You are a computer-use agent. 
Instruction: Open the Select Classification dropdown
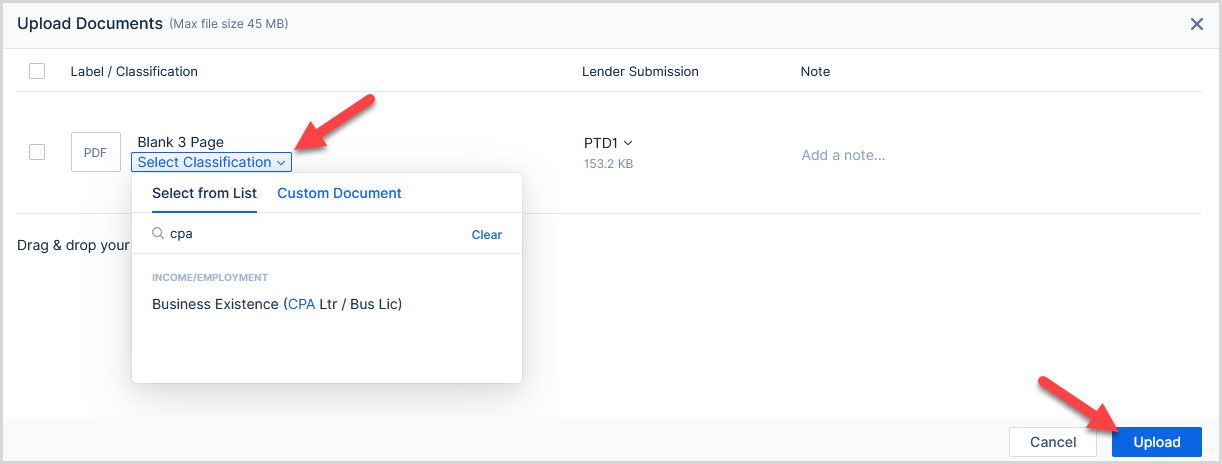click(x=211, y=162)
